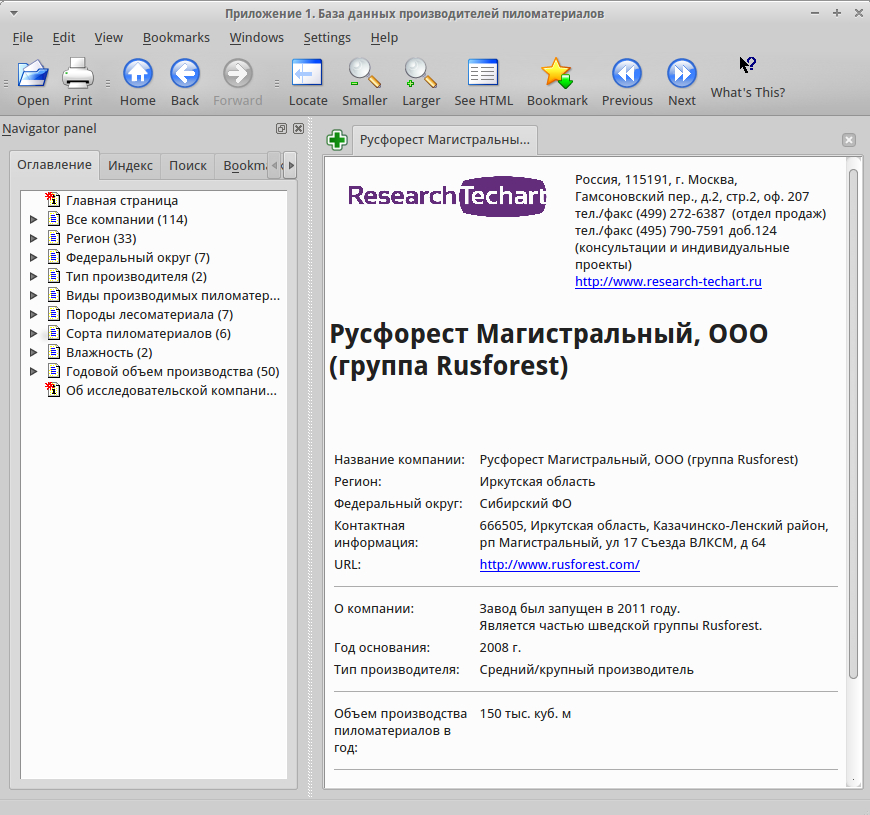Open the window menu in the title bar
The image size is (870, 815).
[14, 13]
